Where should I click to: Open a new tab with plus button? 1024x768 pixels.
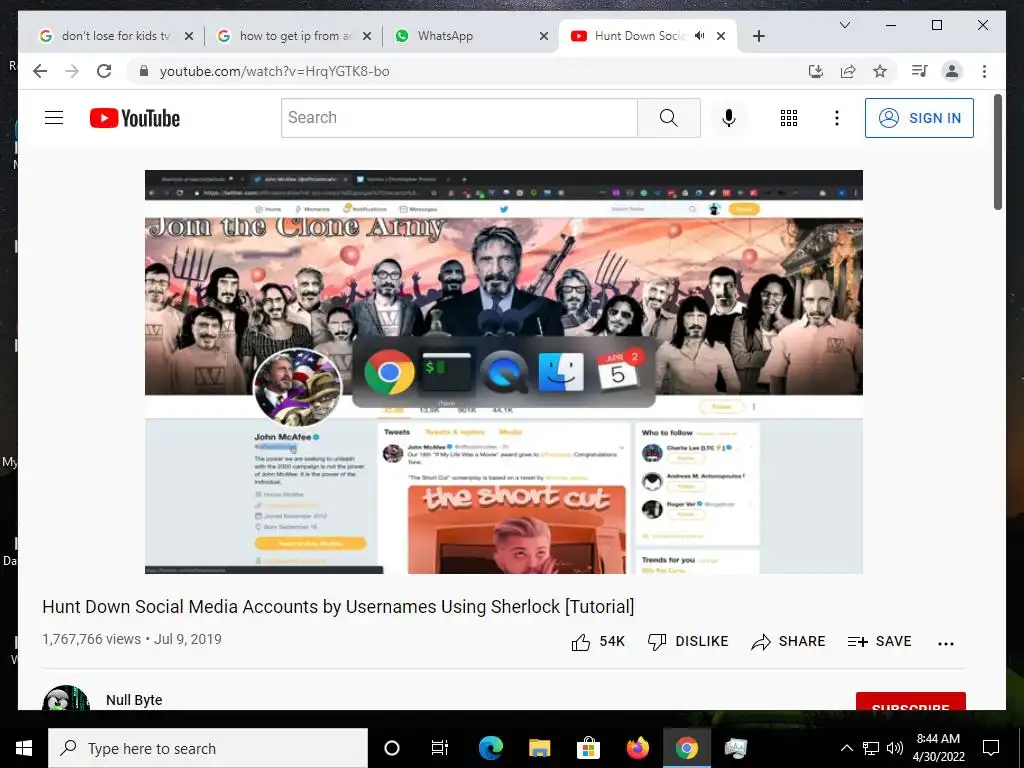pos(758,36)
